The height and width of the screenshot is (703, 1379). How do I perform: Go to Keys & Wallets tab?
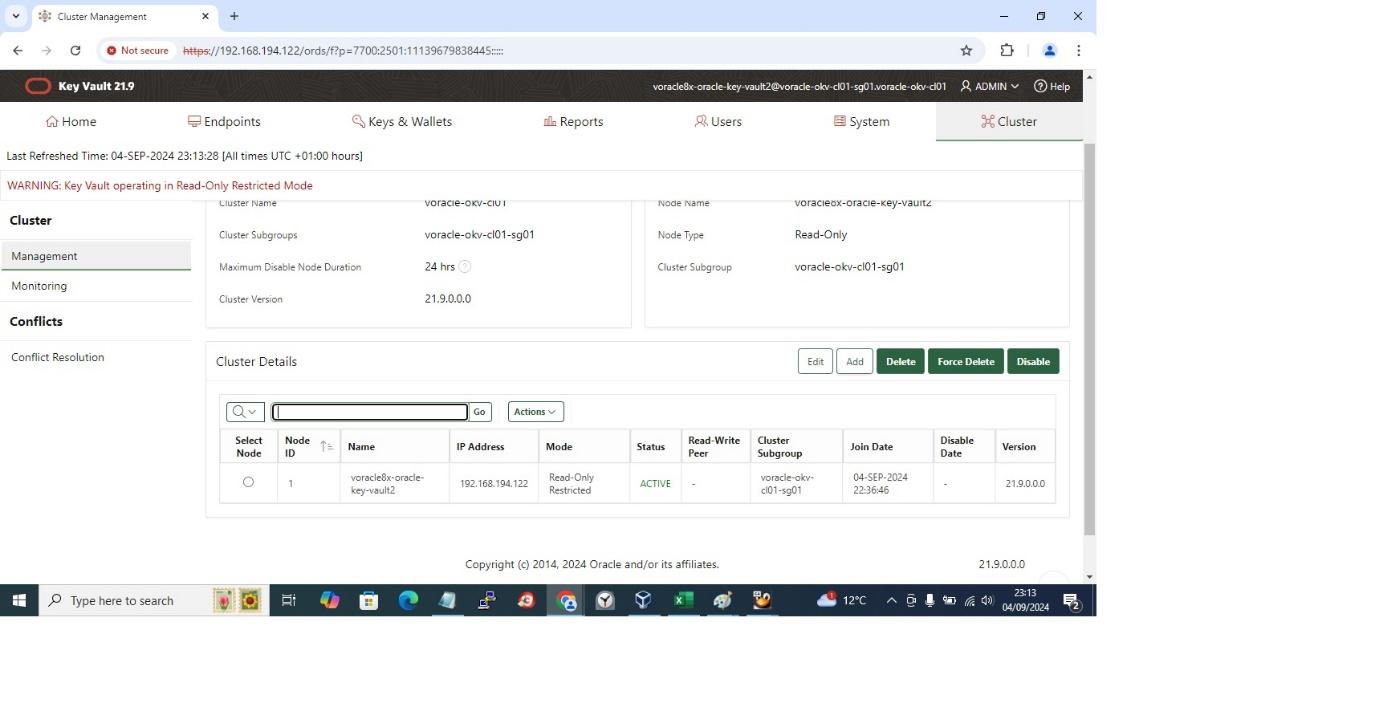pyautogui.click(x=402, y=121)
